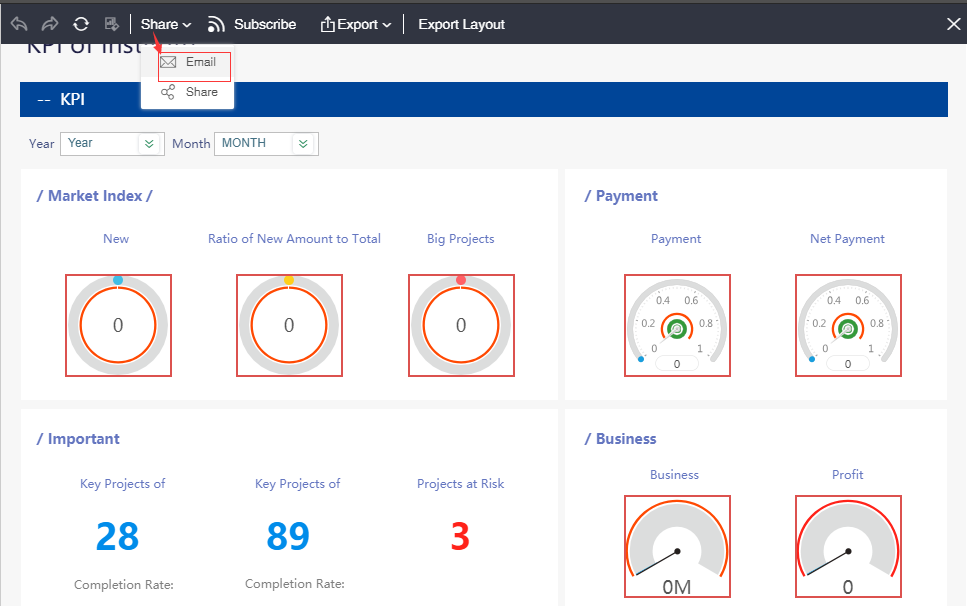Click the undo arrow icon
The height and width of the screenshot is (606, 967).
[x=19, y=24]
